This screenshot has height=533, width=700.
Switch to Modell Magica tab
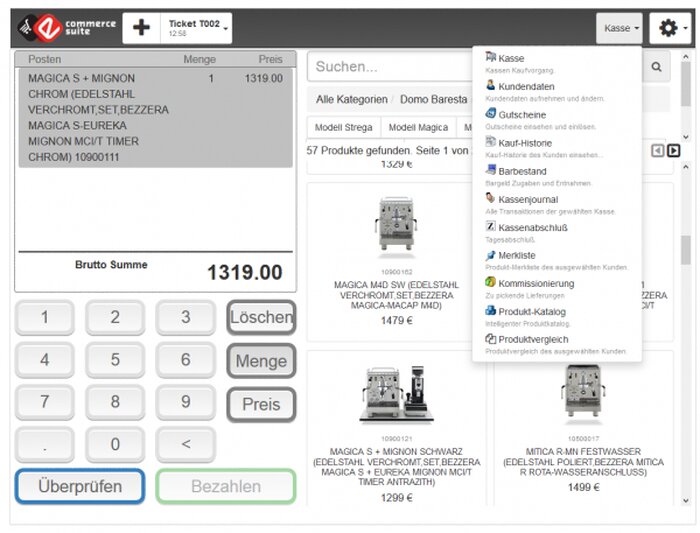(418, 128)
